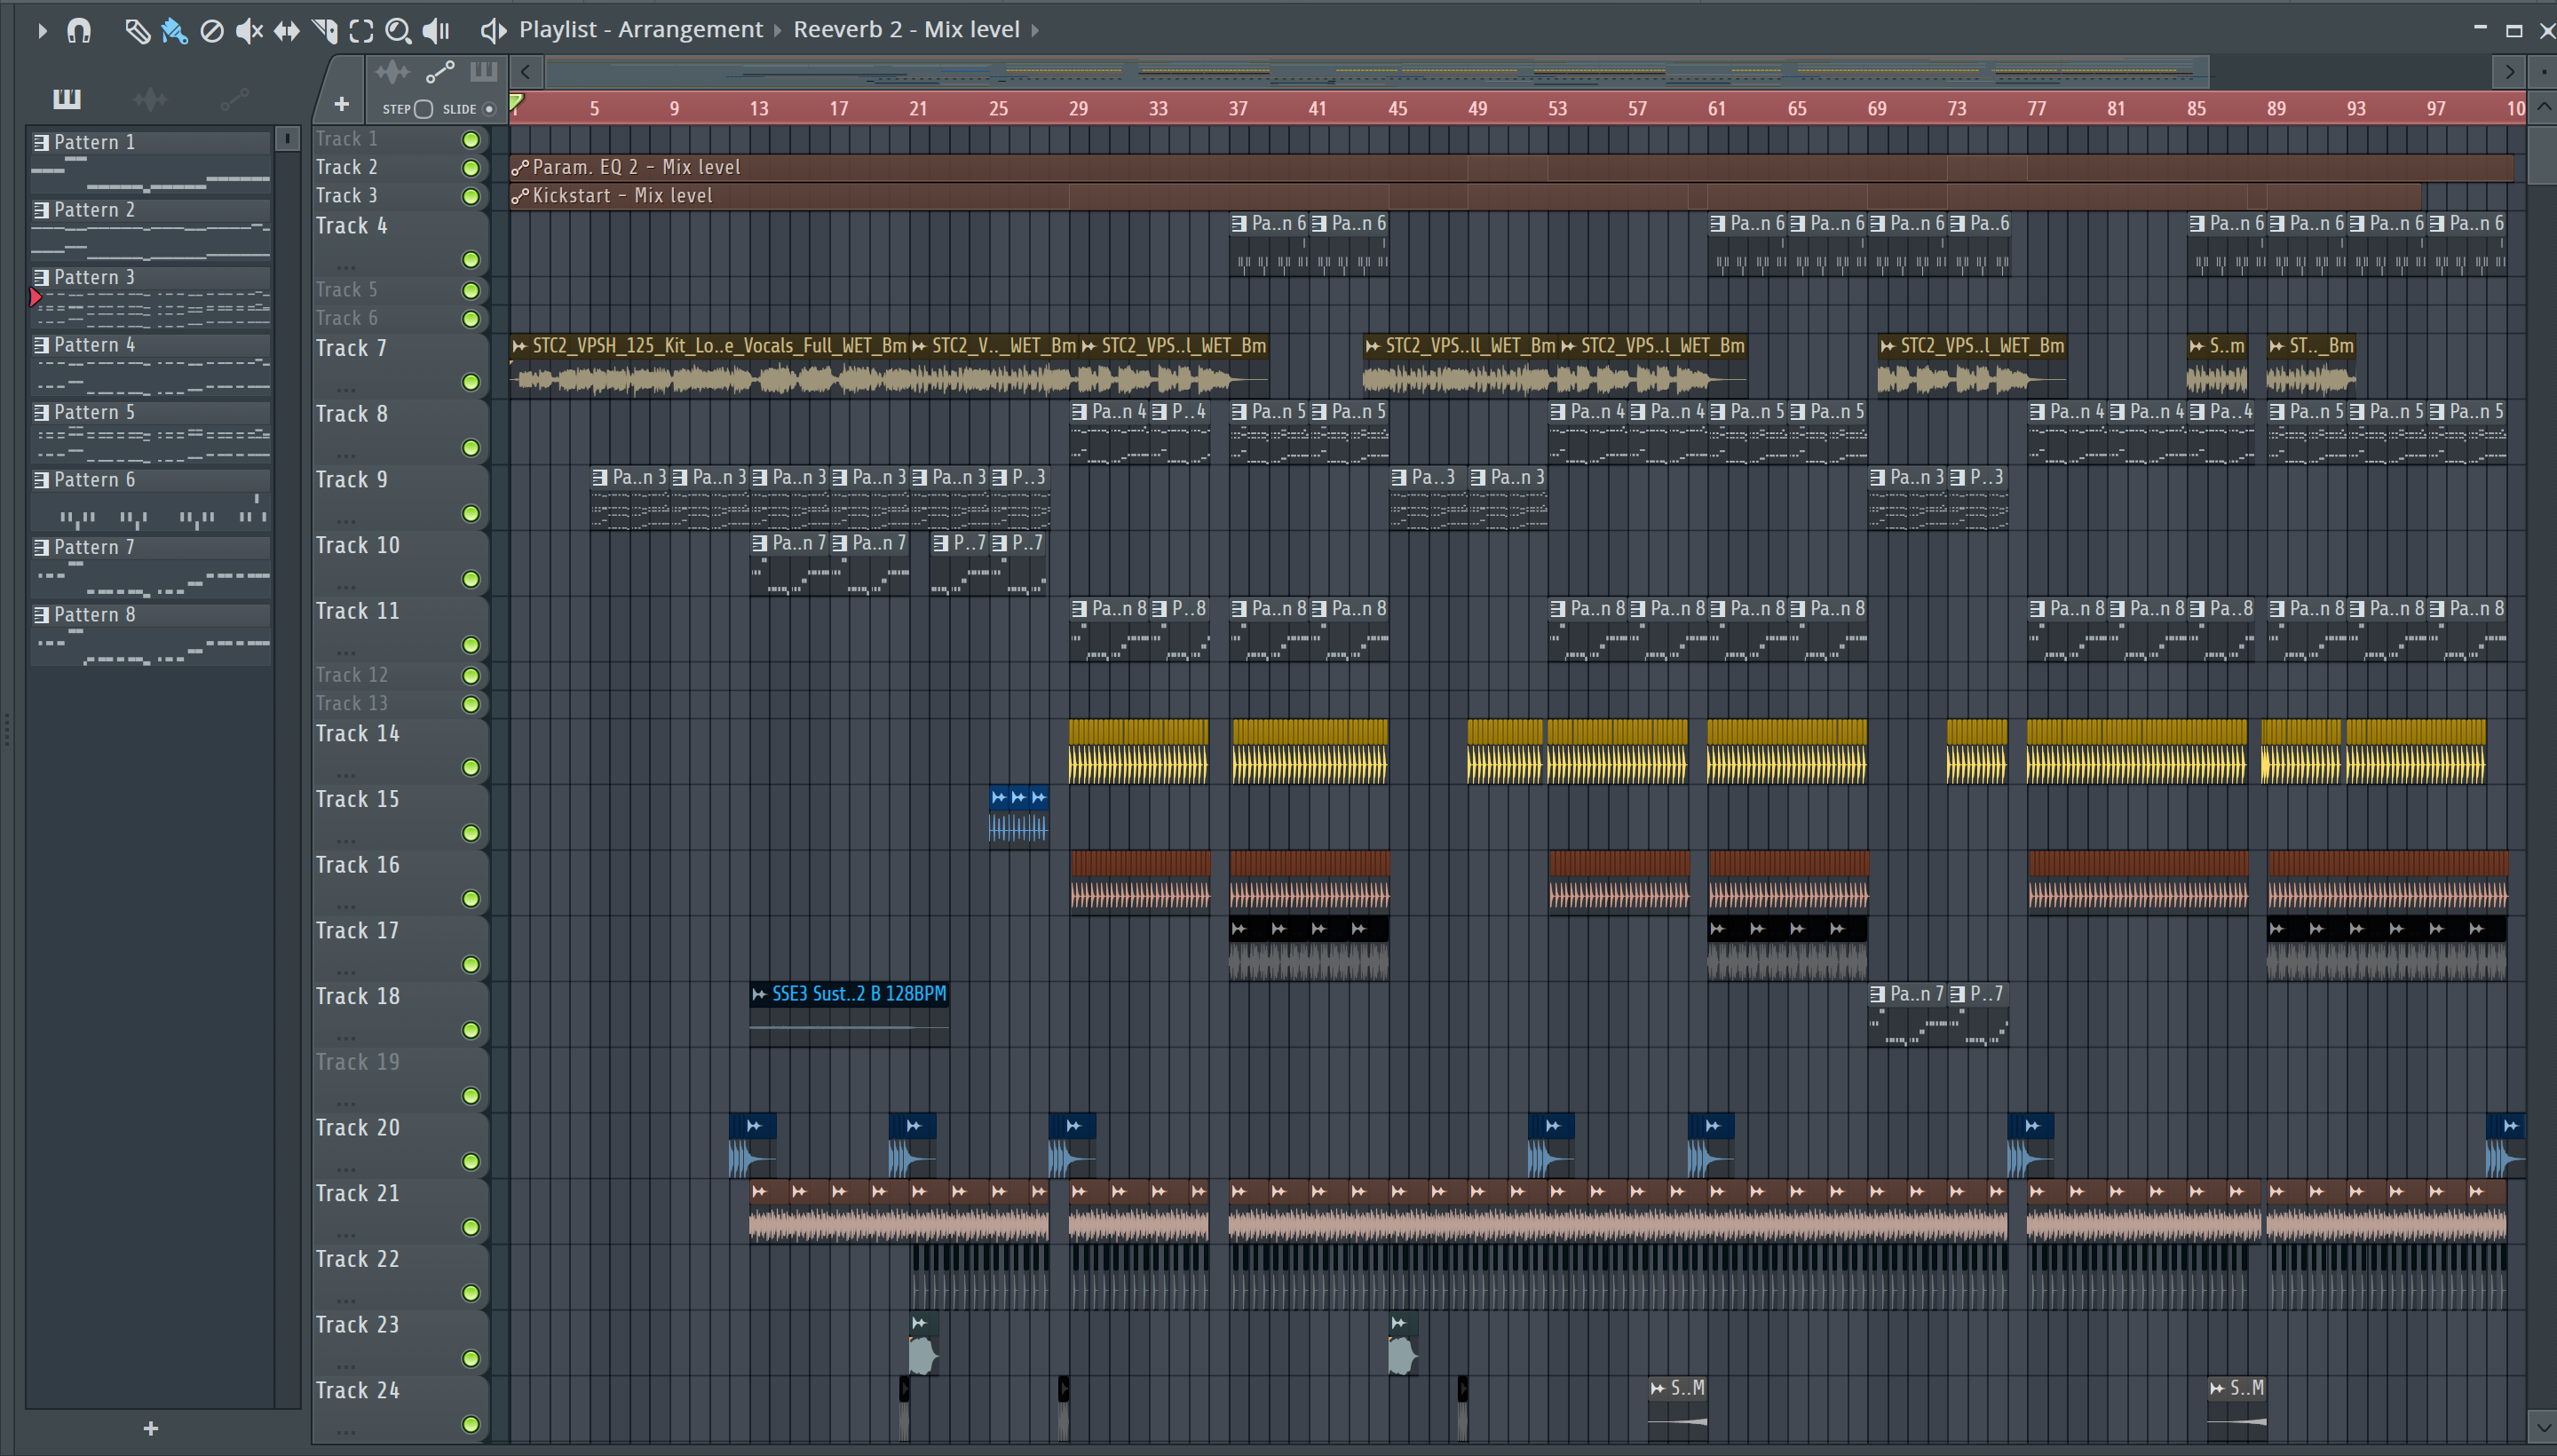
Task: Click speaker icon beside Playlist title
Action: click(493, 30)
